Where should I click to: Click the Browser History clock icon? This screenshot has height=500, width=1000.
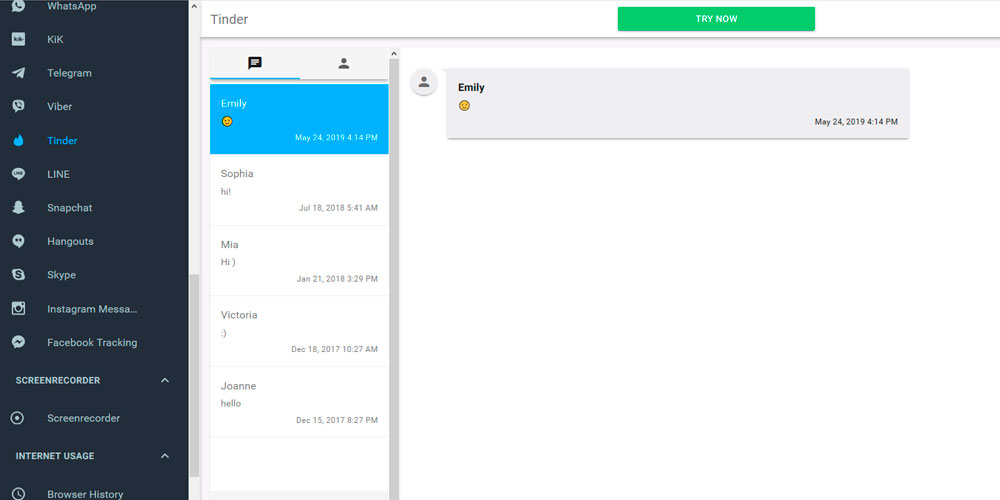(x=18, y=494)
